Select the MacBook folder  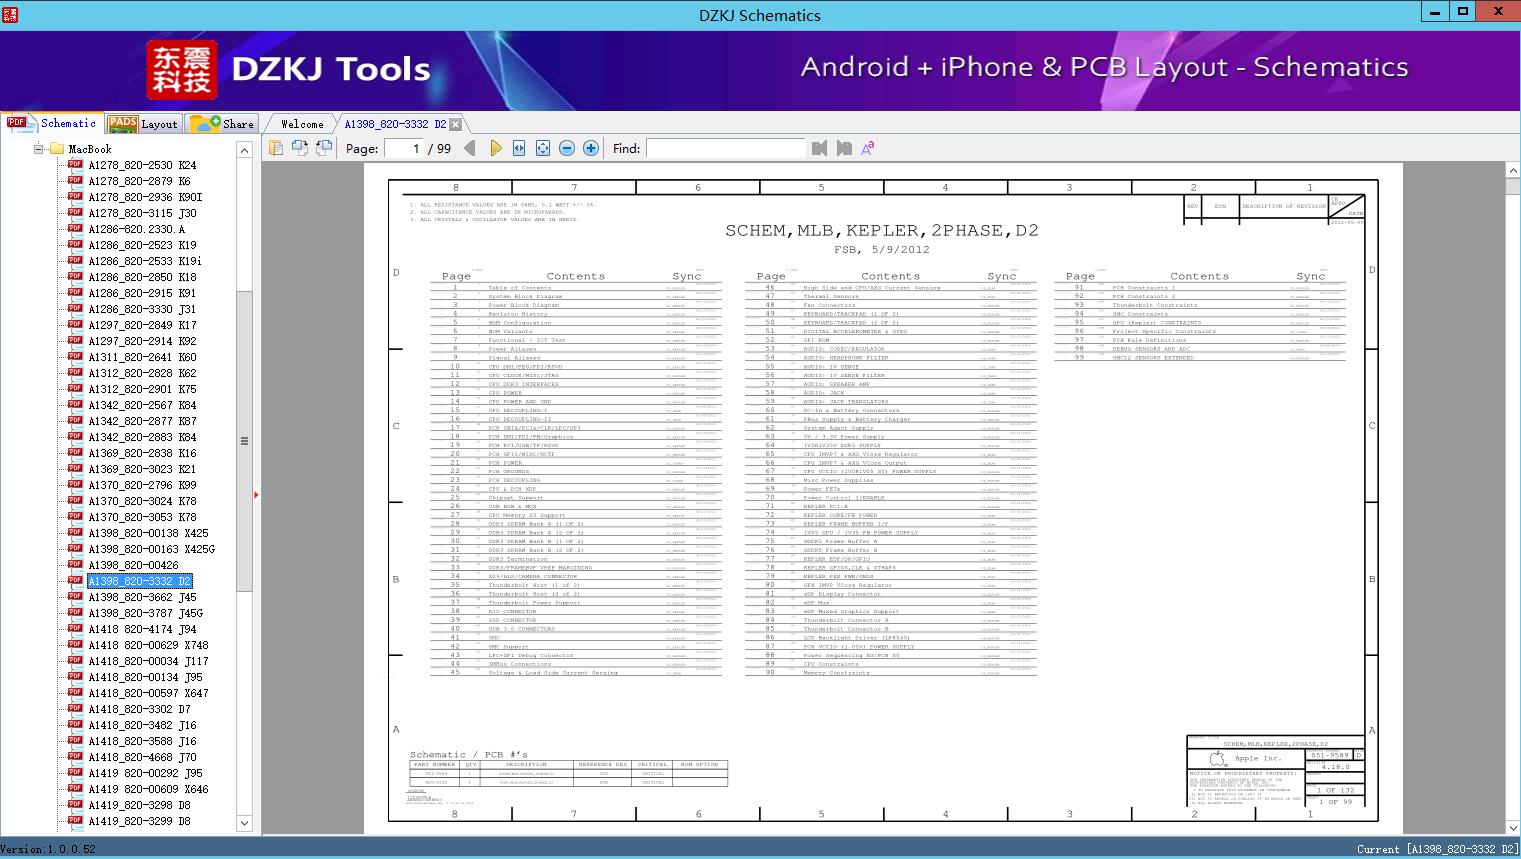click(89, 149)
